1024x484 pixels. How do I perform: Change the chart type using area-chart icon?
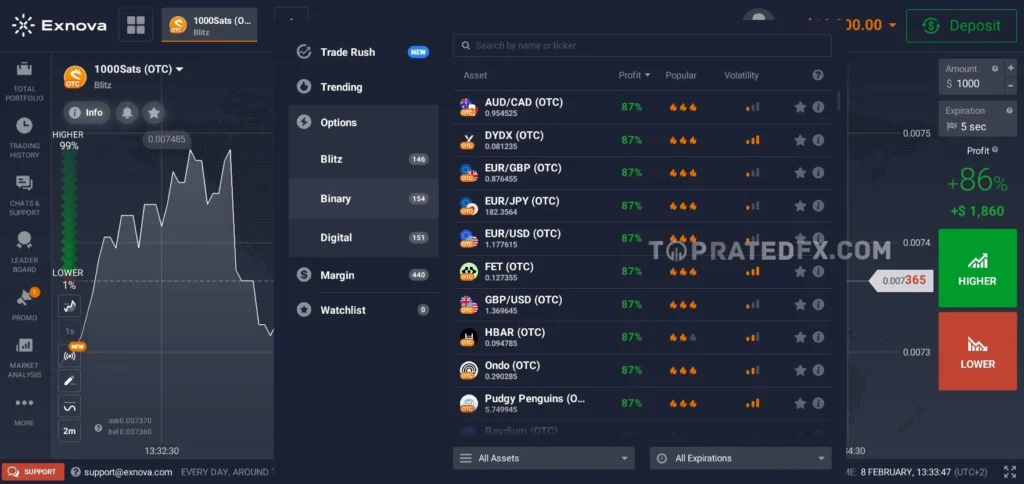[69, 306]
